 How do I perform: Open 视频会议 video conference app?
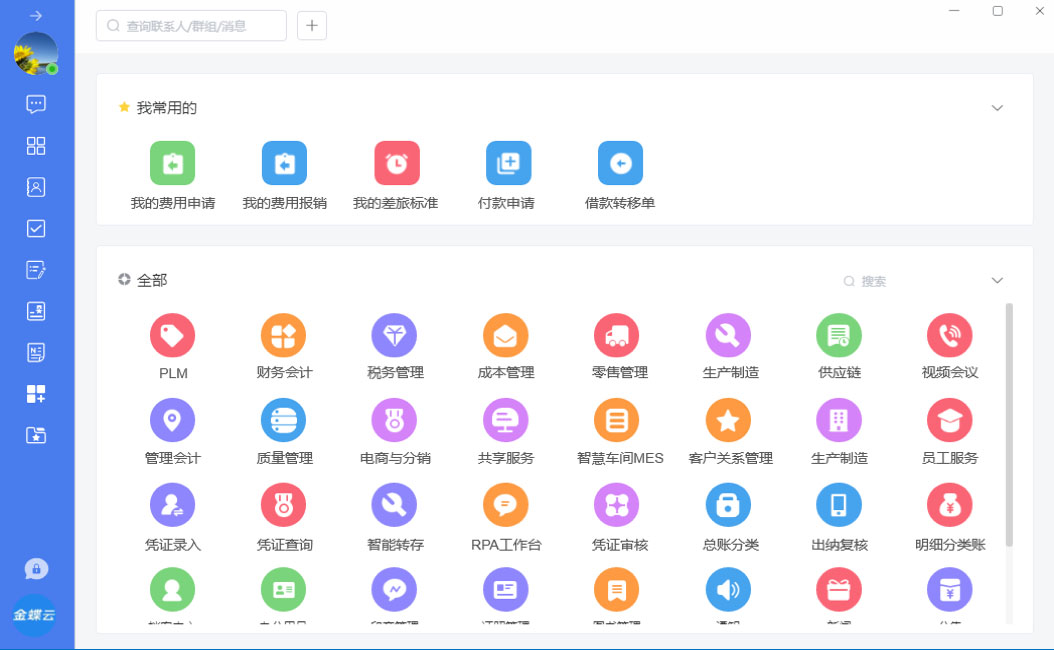click(949, 336)
